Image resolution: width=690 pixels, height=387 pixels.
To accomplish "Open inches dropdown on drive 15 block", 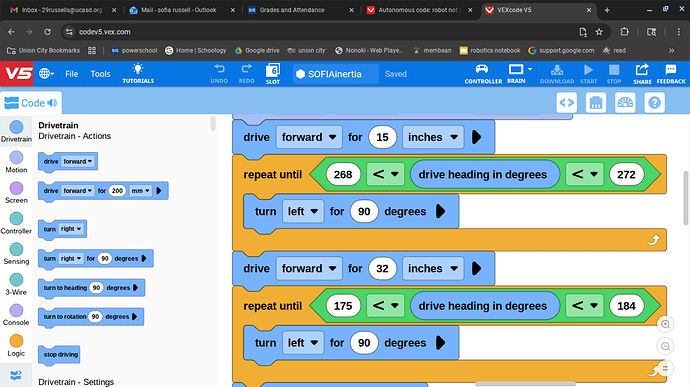I will point(433,137).
